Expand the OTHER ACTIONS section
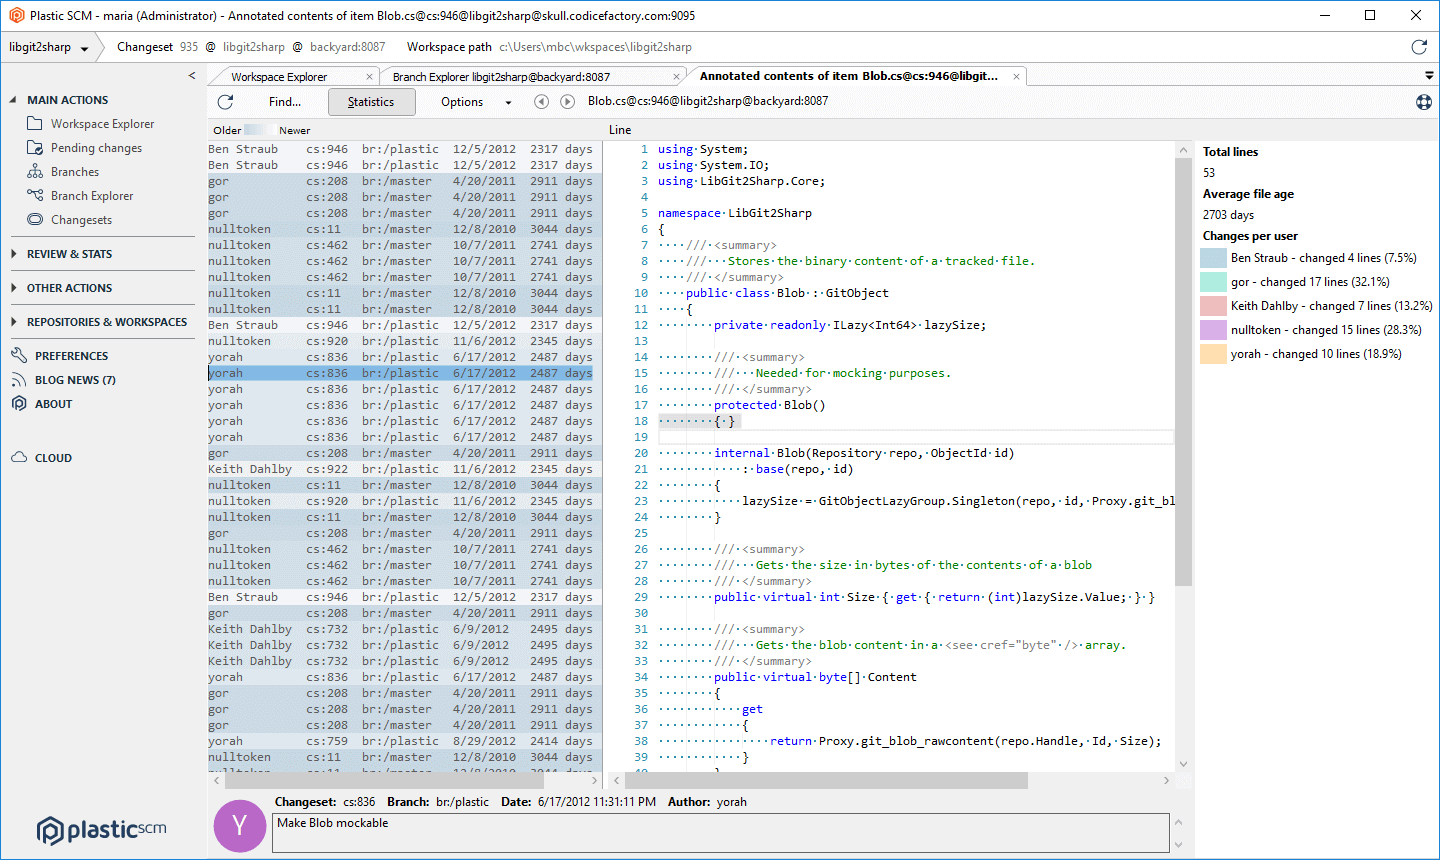 click(14, 288)
